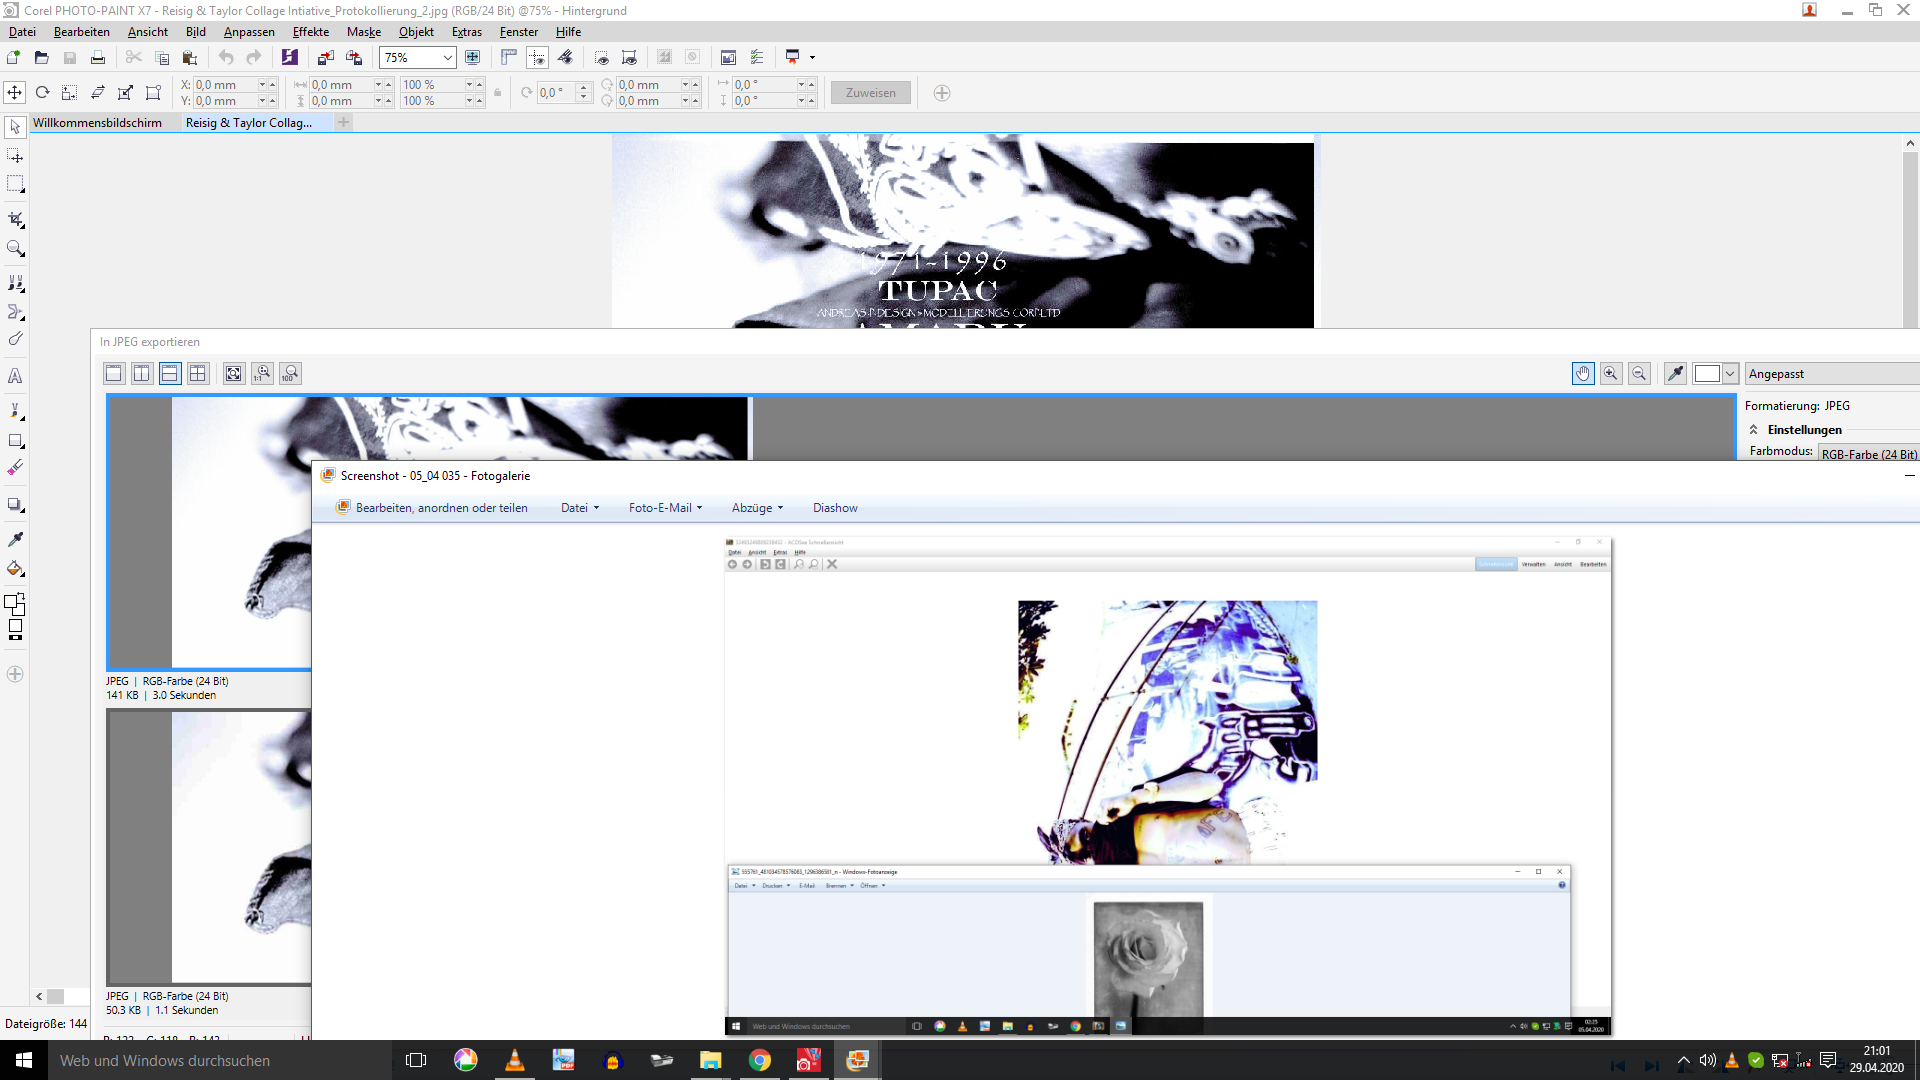The image size is (1920, 1080).
Task: Select eyedropper in export dialog toolbar
Action: (1675, 373)
